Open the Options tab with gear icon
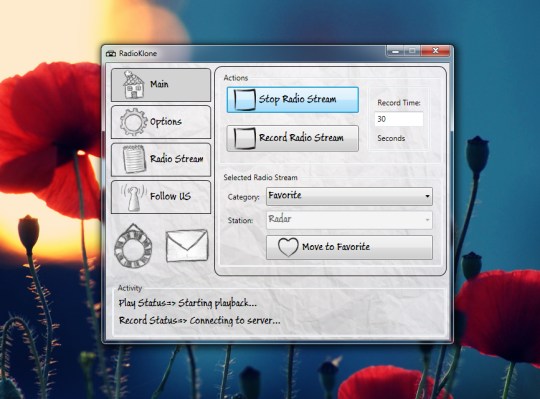 click(x=161, y=122)
